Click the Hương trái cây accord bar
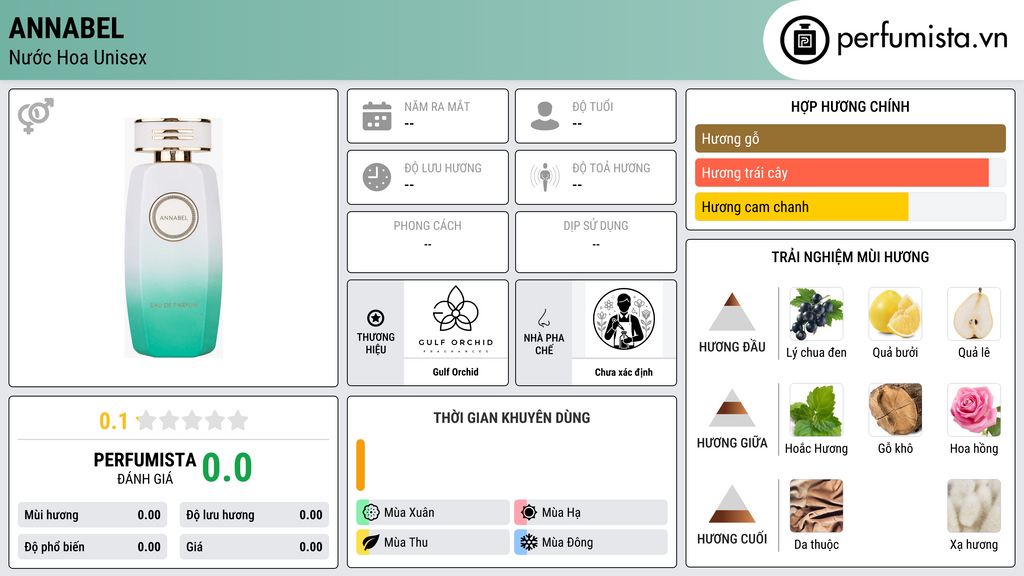This screenshot has width=1024, height=576. pos(850,173)
